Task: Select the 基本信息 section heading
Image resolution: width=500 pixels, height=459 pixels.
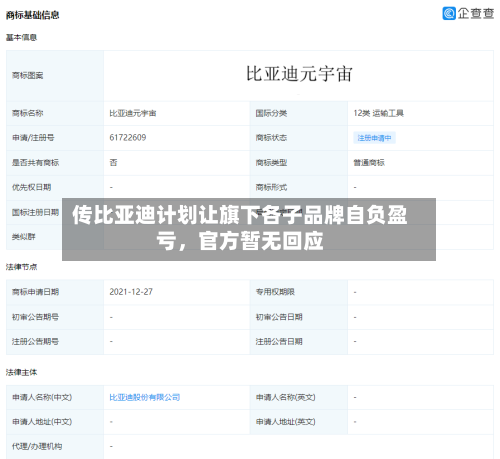Action: 21,38
